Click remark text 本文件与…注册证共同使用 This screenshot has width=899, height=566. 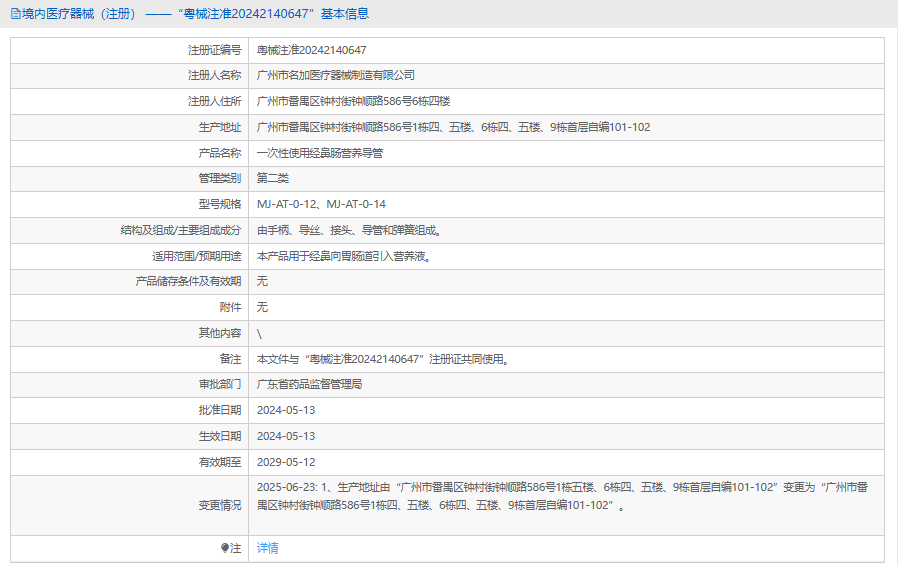(x=384, y=360)
